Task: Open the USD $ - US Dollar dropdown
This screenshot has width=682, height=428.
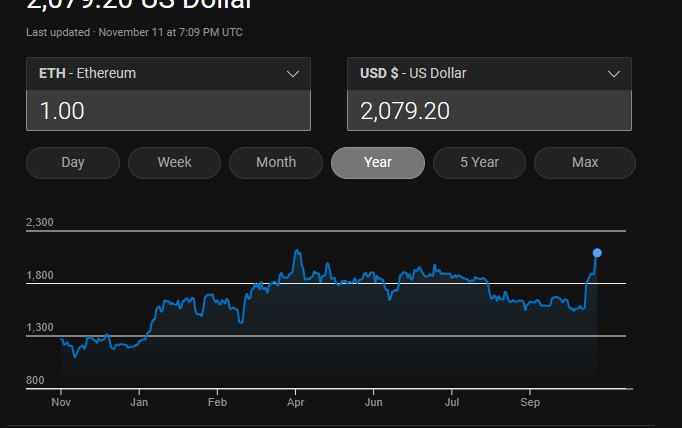Action: [489, 74]
